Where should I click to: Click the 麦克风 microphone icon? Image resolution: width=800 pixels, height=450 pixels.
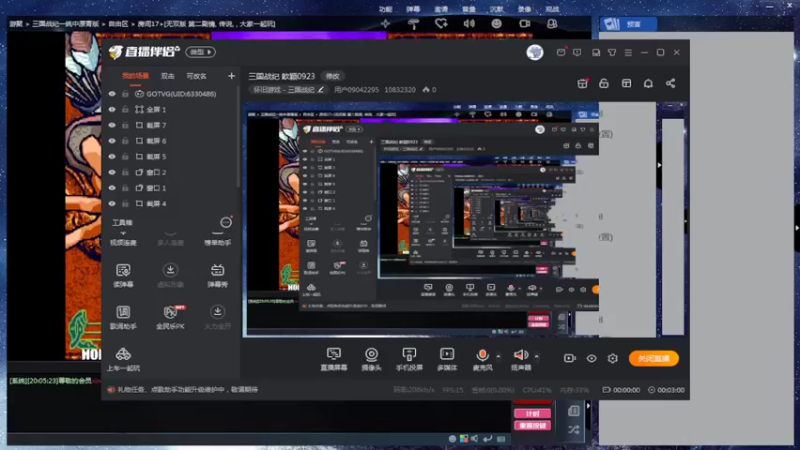pyautogui.click(x=482, y=355)
